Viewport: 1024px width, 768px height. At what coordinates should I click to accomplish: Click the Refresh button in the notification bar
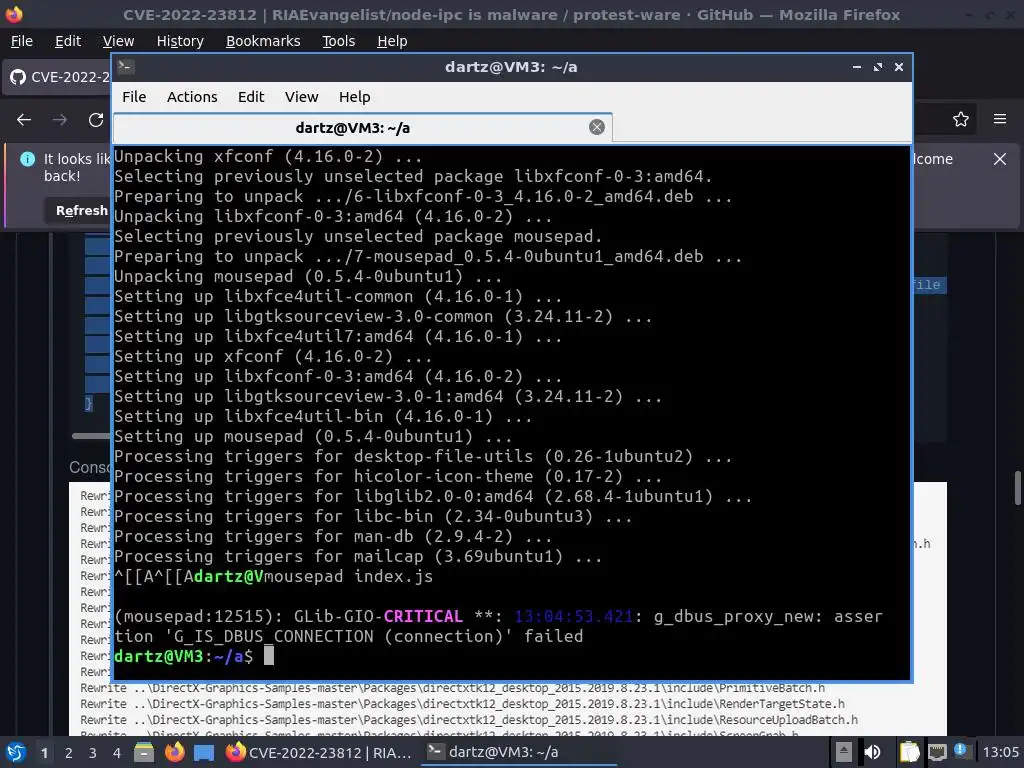click(x=80, y=210)
